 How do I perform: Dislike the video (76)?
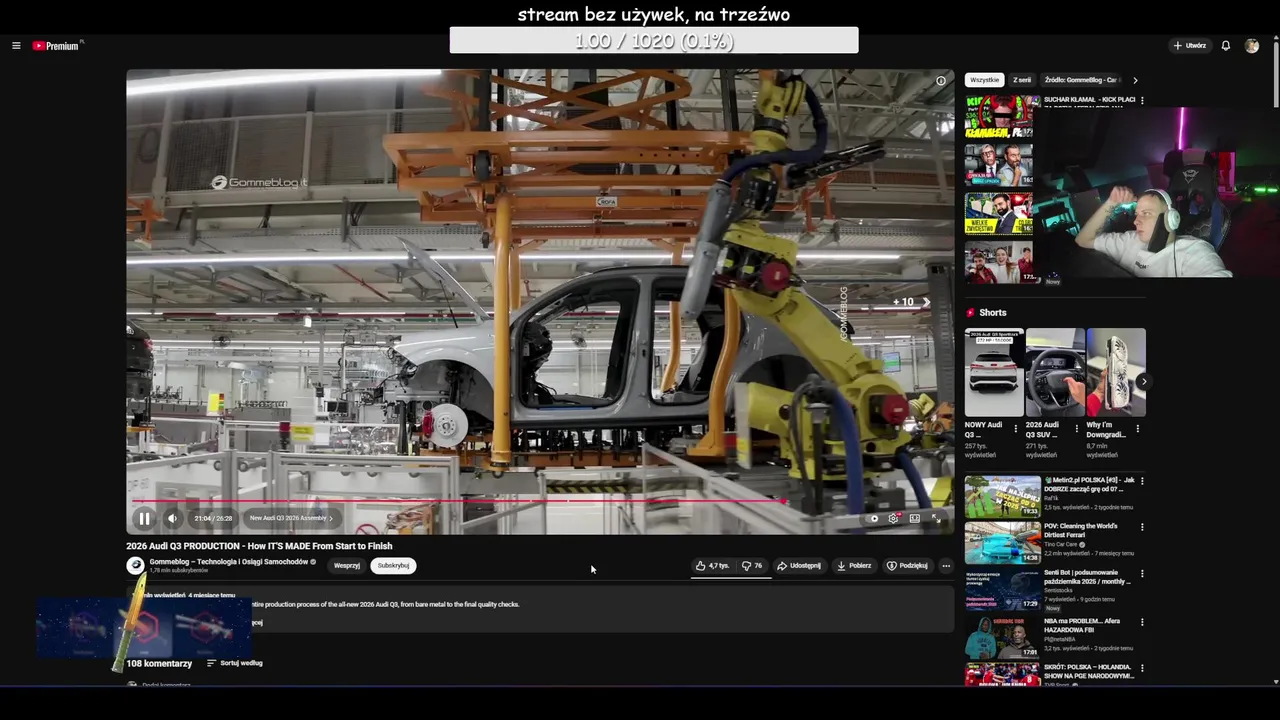pyautogui.click(x=752, y=566)
